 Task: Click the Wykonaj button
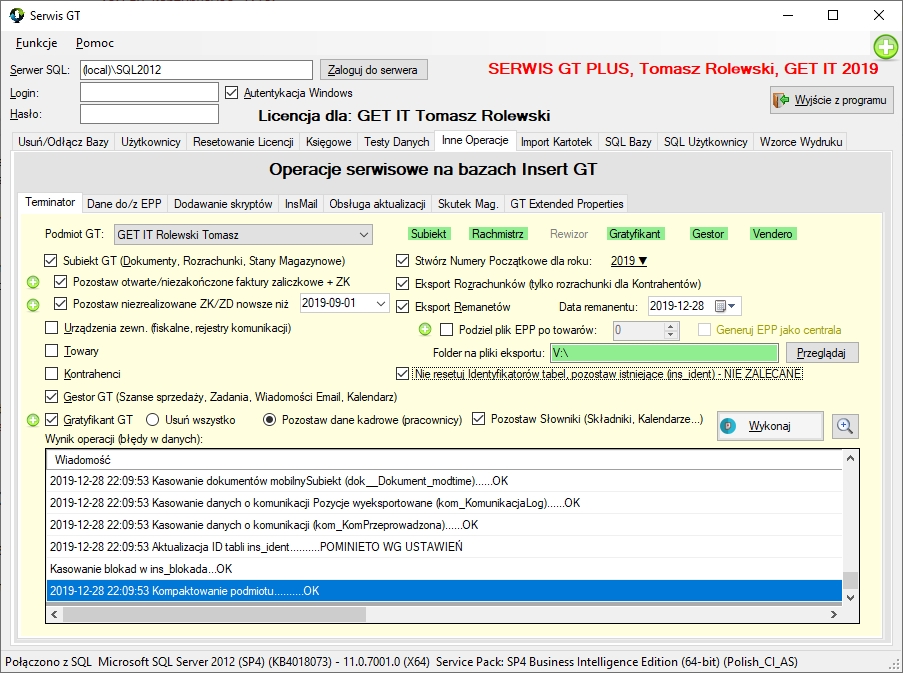tap(770, 426)
